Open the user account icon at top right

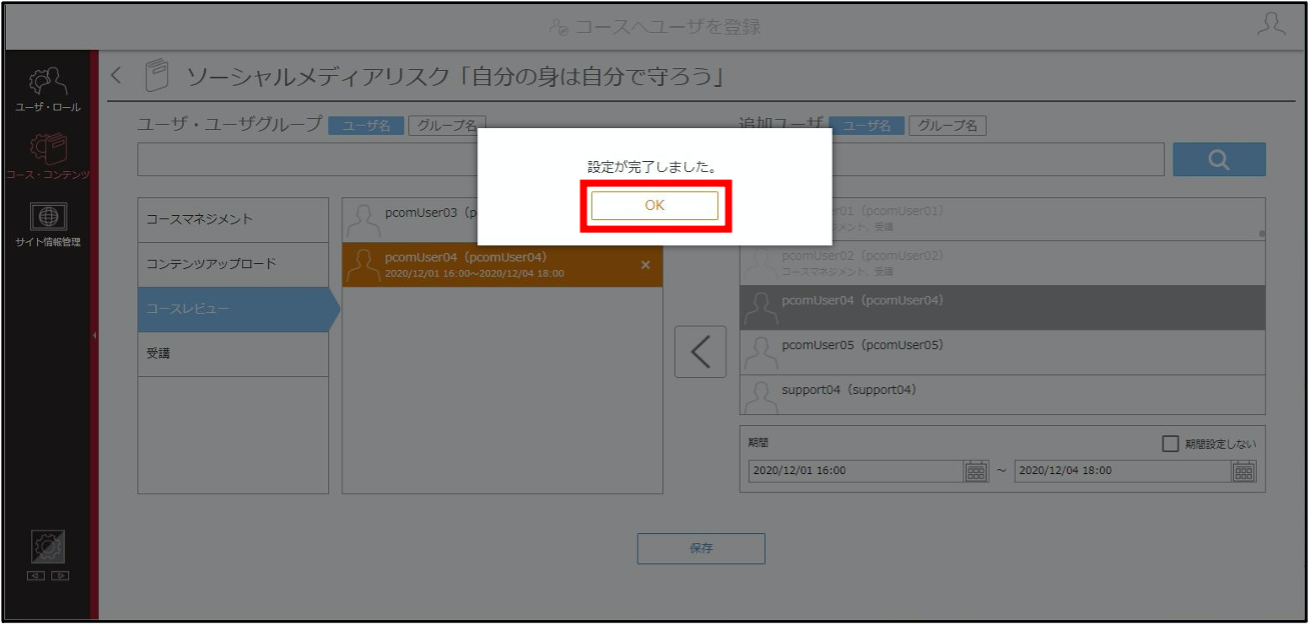pyautogui.click(x=1271, y=25)
